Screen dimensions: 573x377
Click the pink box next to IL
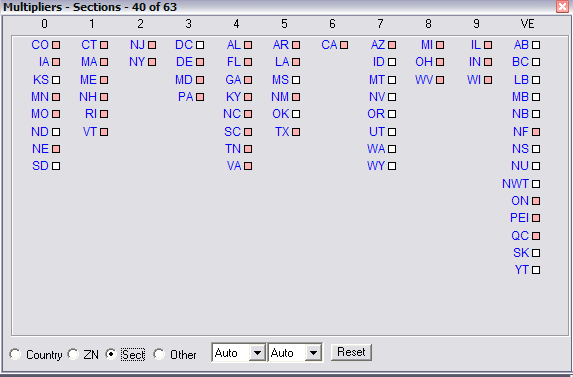pos(488,45)
